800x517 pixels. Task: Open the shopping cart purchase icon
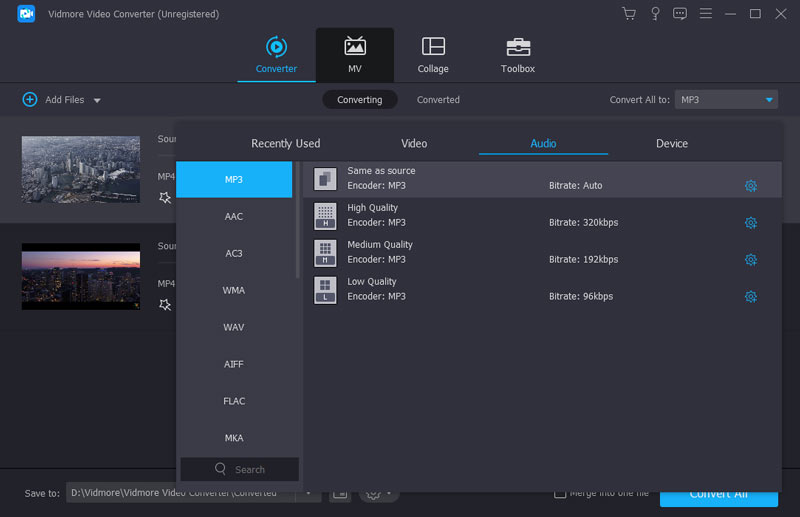point(629,14)
